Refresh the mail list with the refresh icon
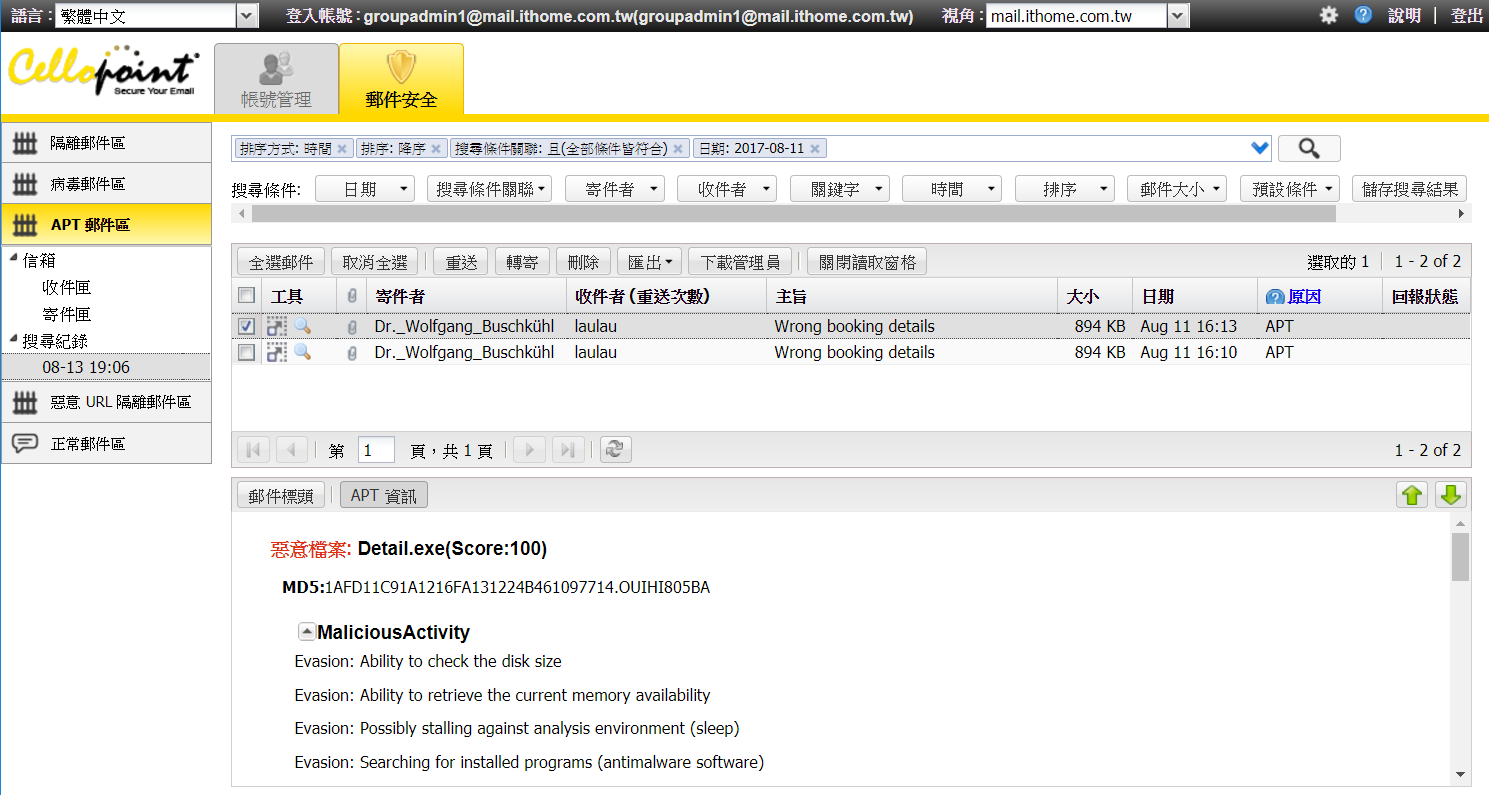 tap(615, 449)
